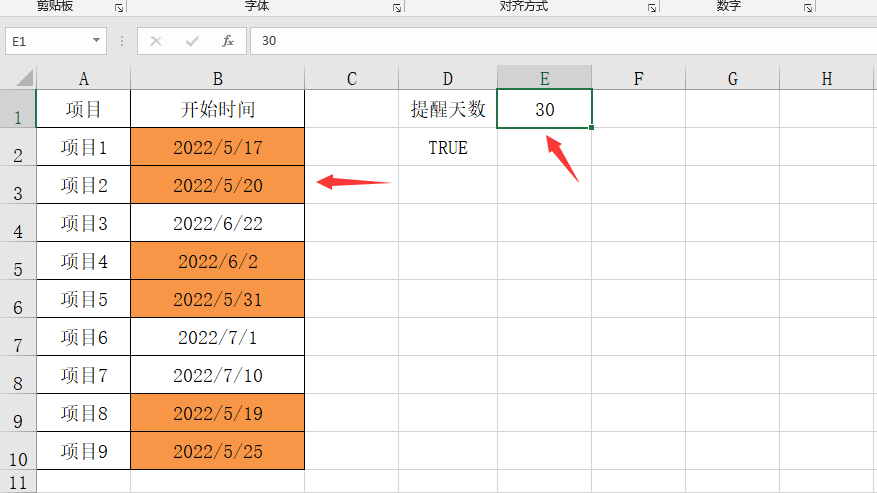Select column B header
The width and height of the screenshot is (877, 493).
pos(218,78)
